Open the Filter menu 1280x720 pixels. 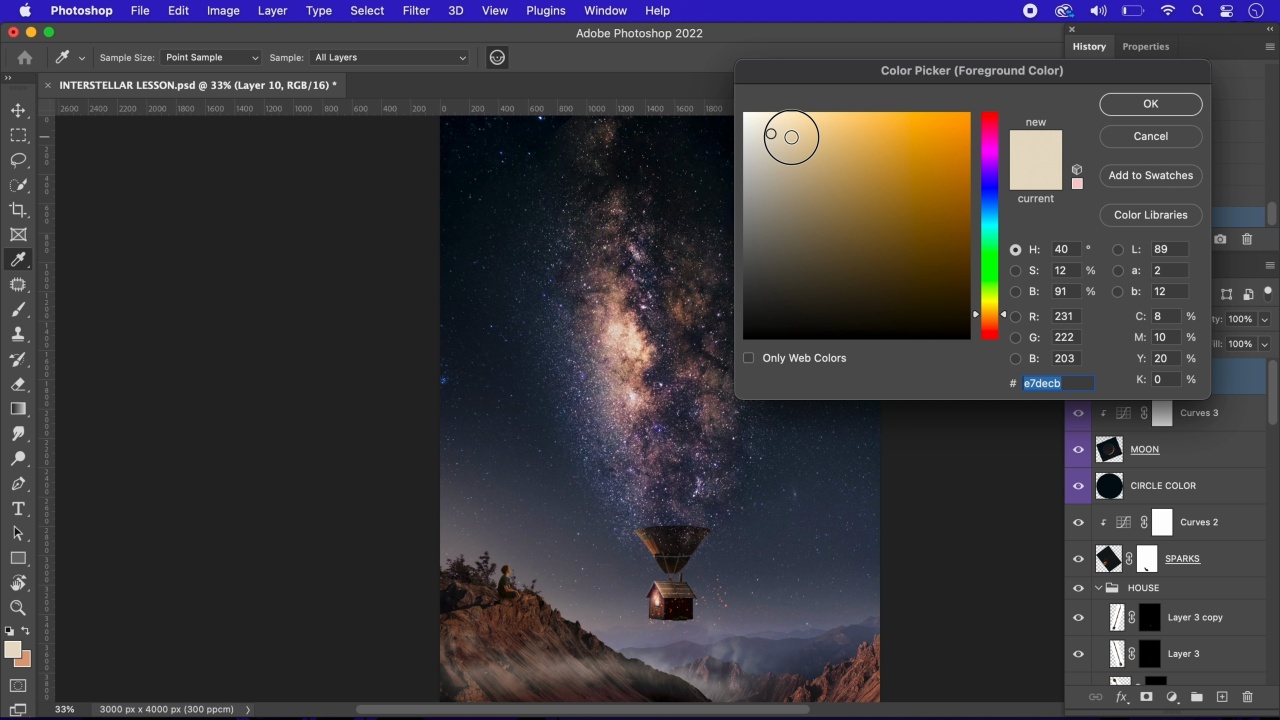[416, 11]
